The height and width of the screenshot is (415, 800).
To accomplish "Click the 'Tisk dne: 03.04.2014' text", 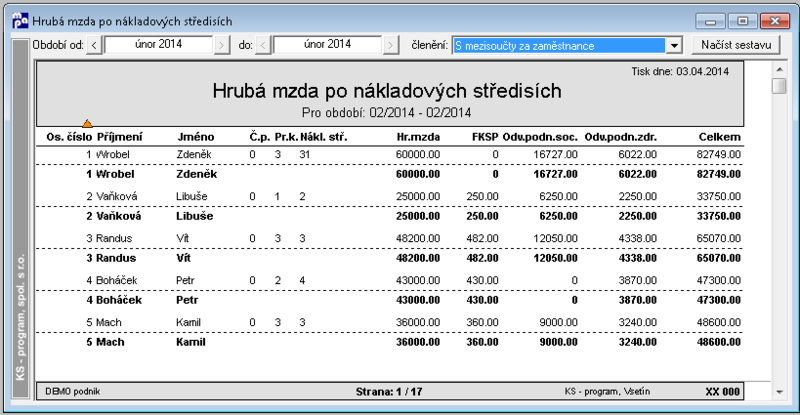I will (680, 71).
